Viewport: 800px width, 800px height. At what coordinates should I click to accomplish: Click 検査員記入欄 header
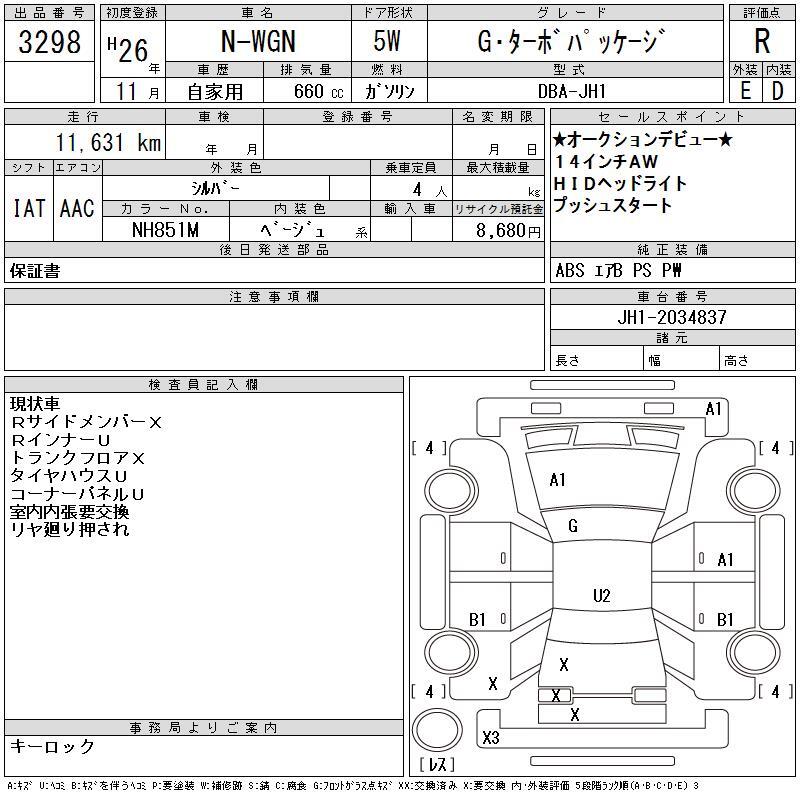coord(204,384)
